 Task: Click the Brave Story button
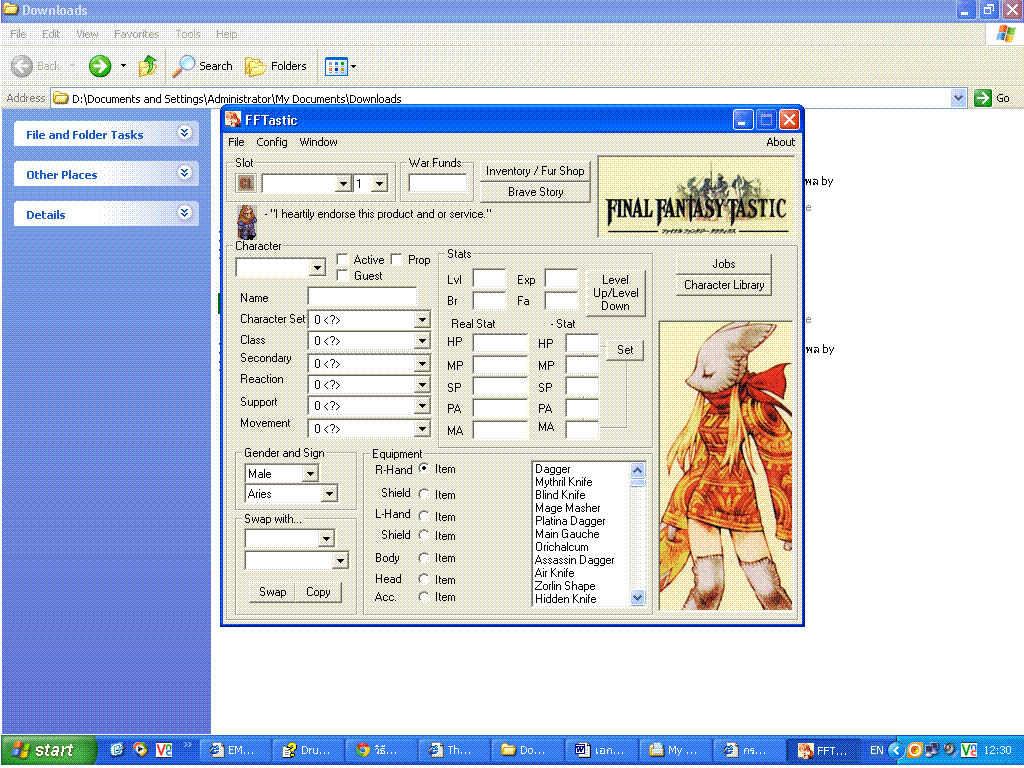click(535, 192)
